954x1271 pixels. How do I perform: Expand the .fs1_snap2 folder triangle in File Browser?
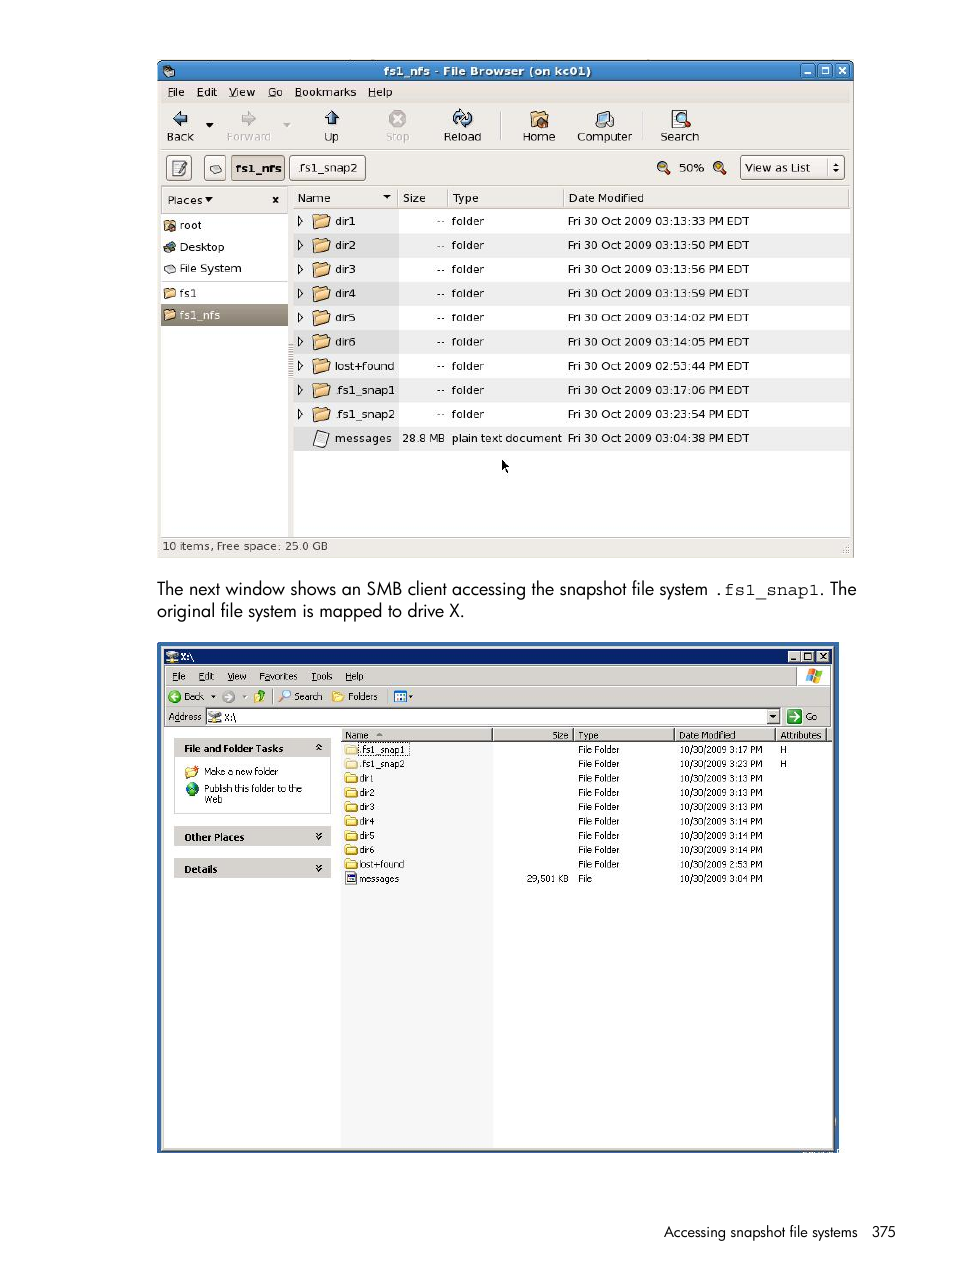point(300,414)
